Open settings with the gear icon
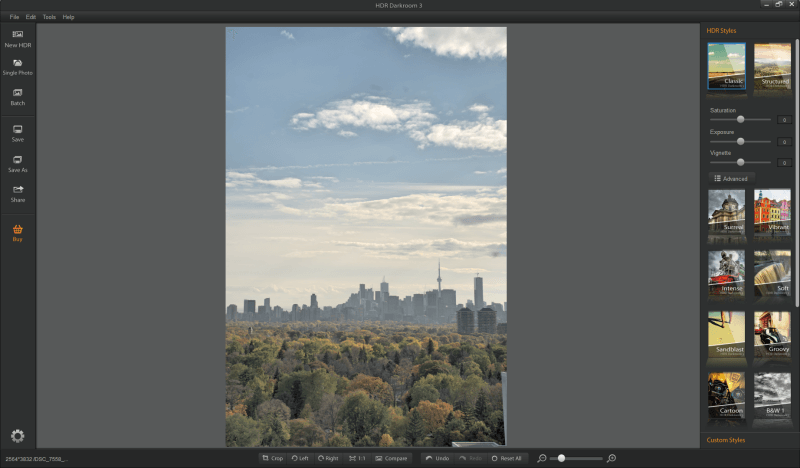Image resolution: width=800 pixels, height=468 pixels. [x=17, y=435]
